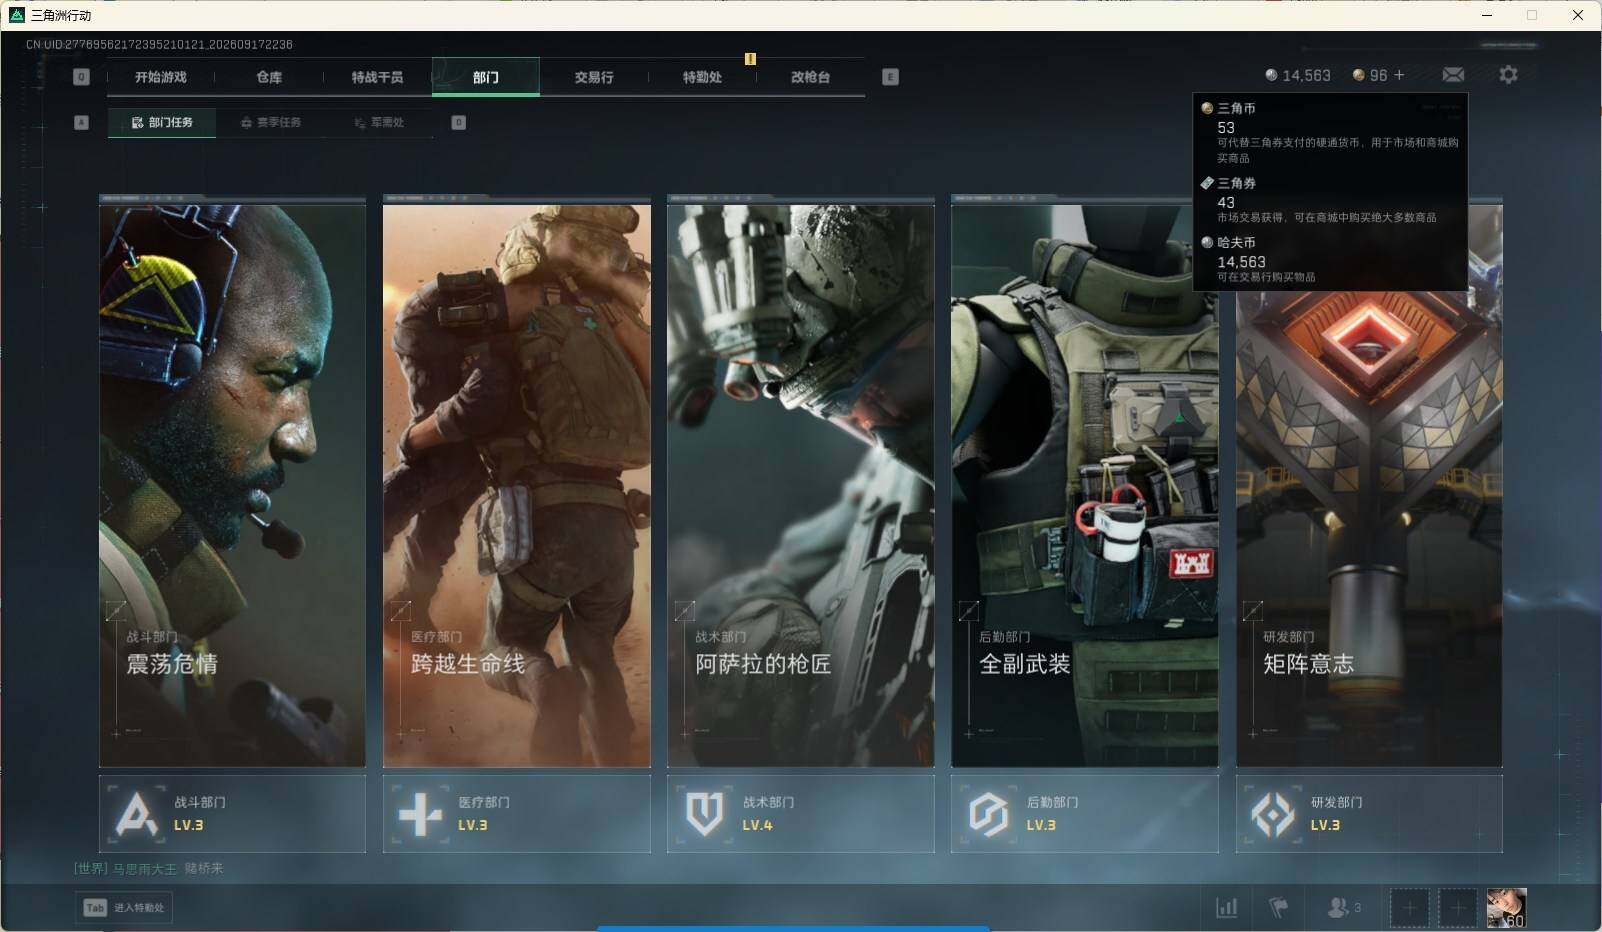Switch to the 仓库 tab
Viewport: 1602px width, 932px height.
coord(269,77)
